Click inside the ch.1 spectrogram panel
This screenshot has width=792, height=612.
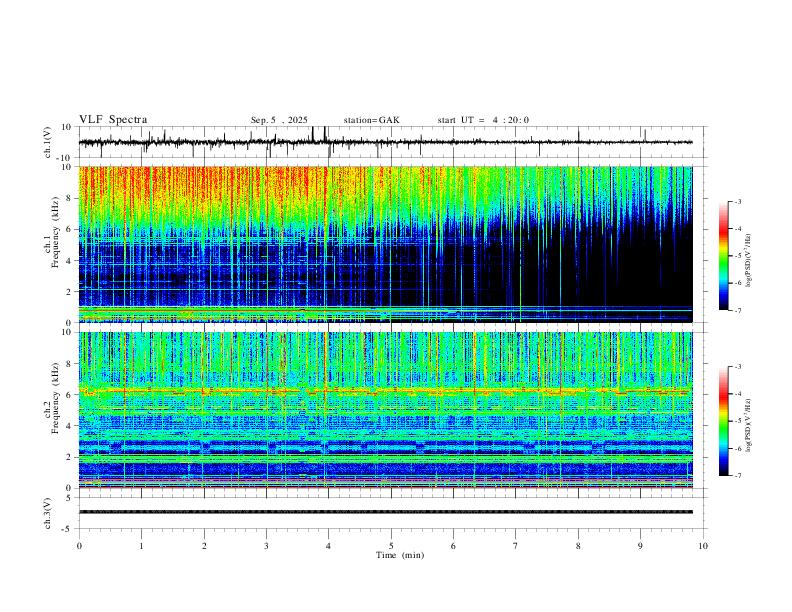[x=385, y=244]
